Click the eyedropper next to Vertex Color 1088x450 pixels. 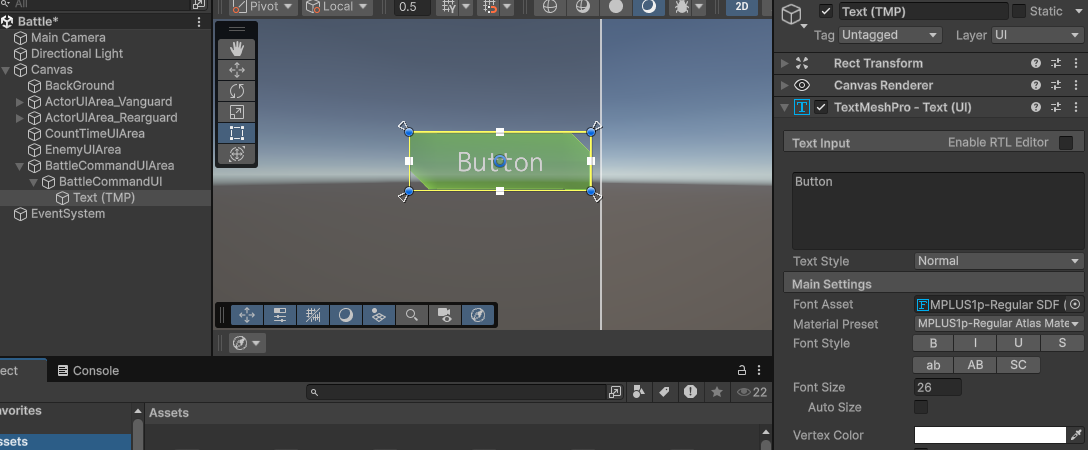(x=1076, y=435)
